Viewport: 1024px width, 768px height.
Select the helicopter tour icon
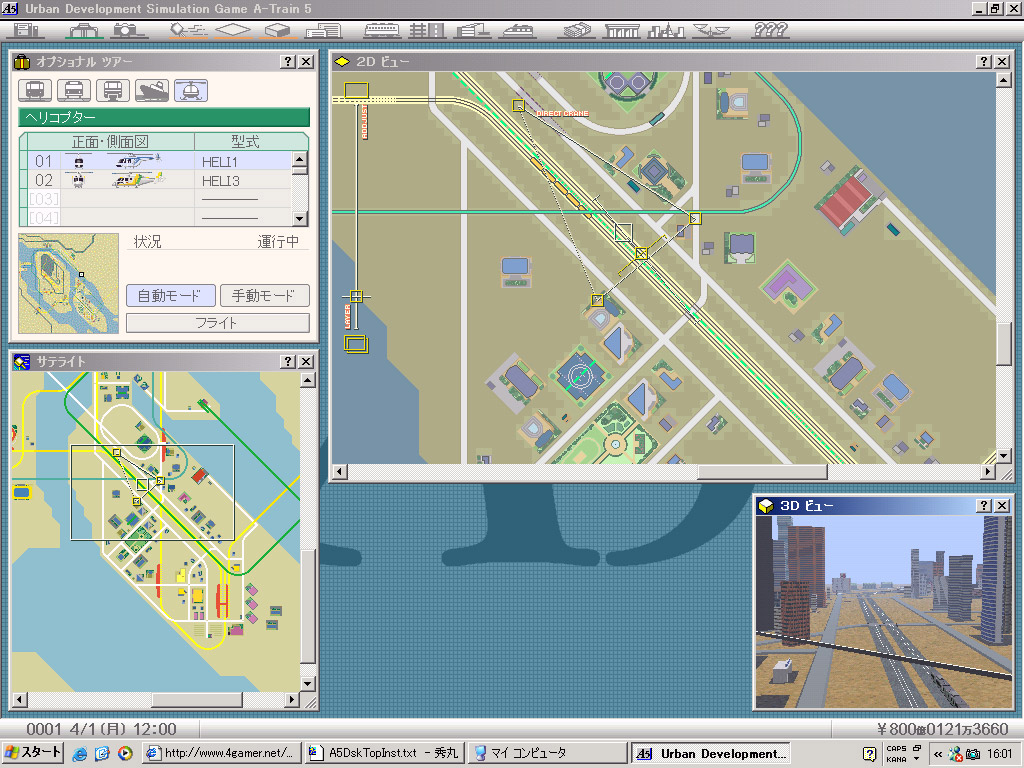point(190,91)
